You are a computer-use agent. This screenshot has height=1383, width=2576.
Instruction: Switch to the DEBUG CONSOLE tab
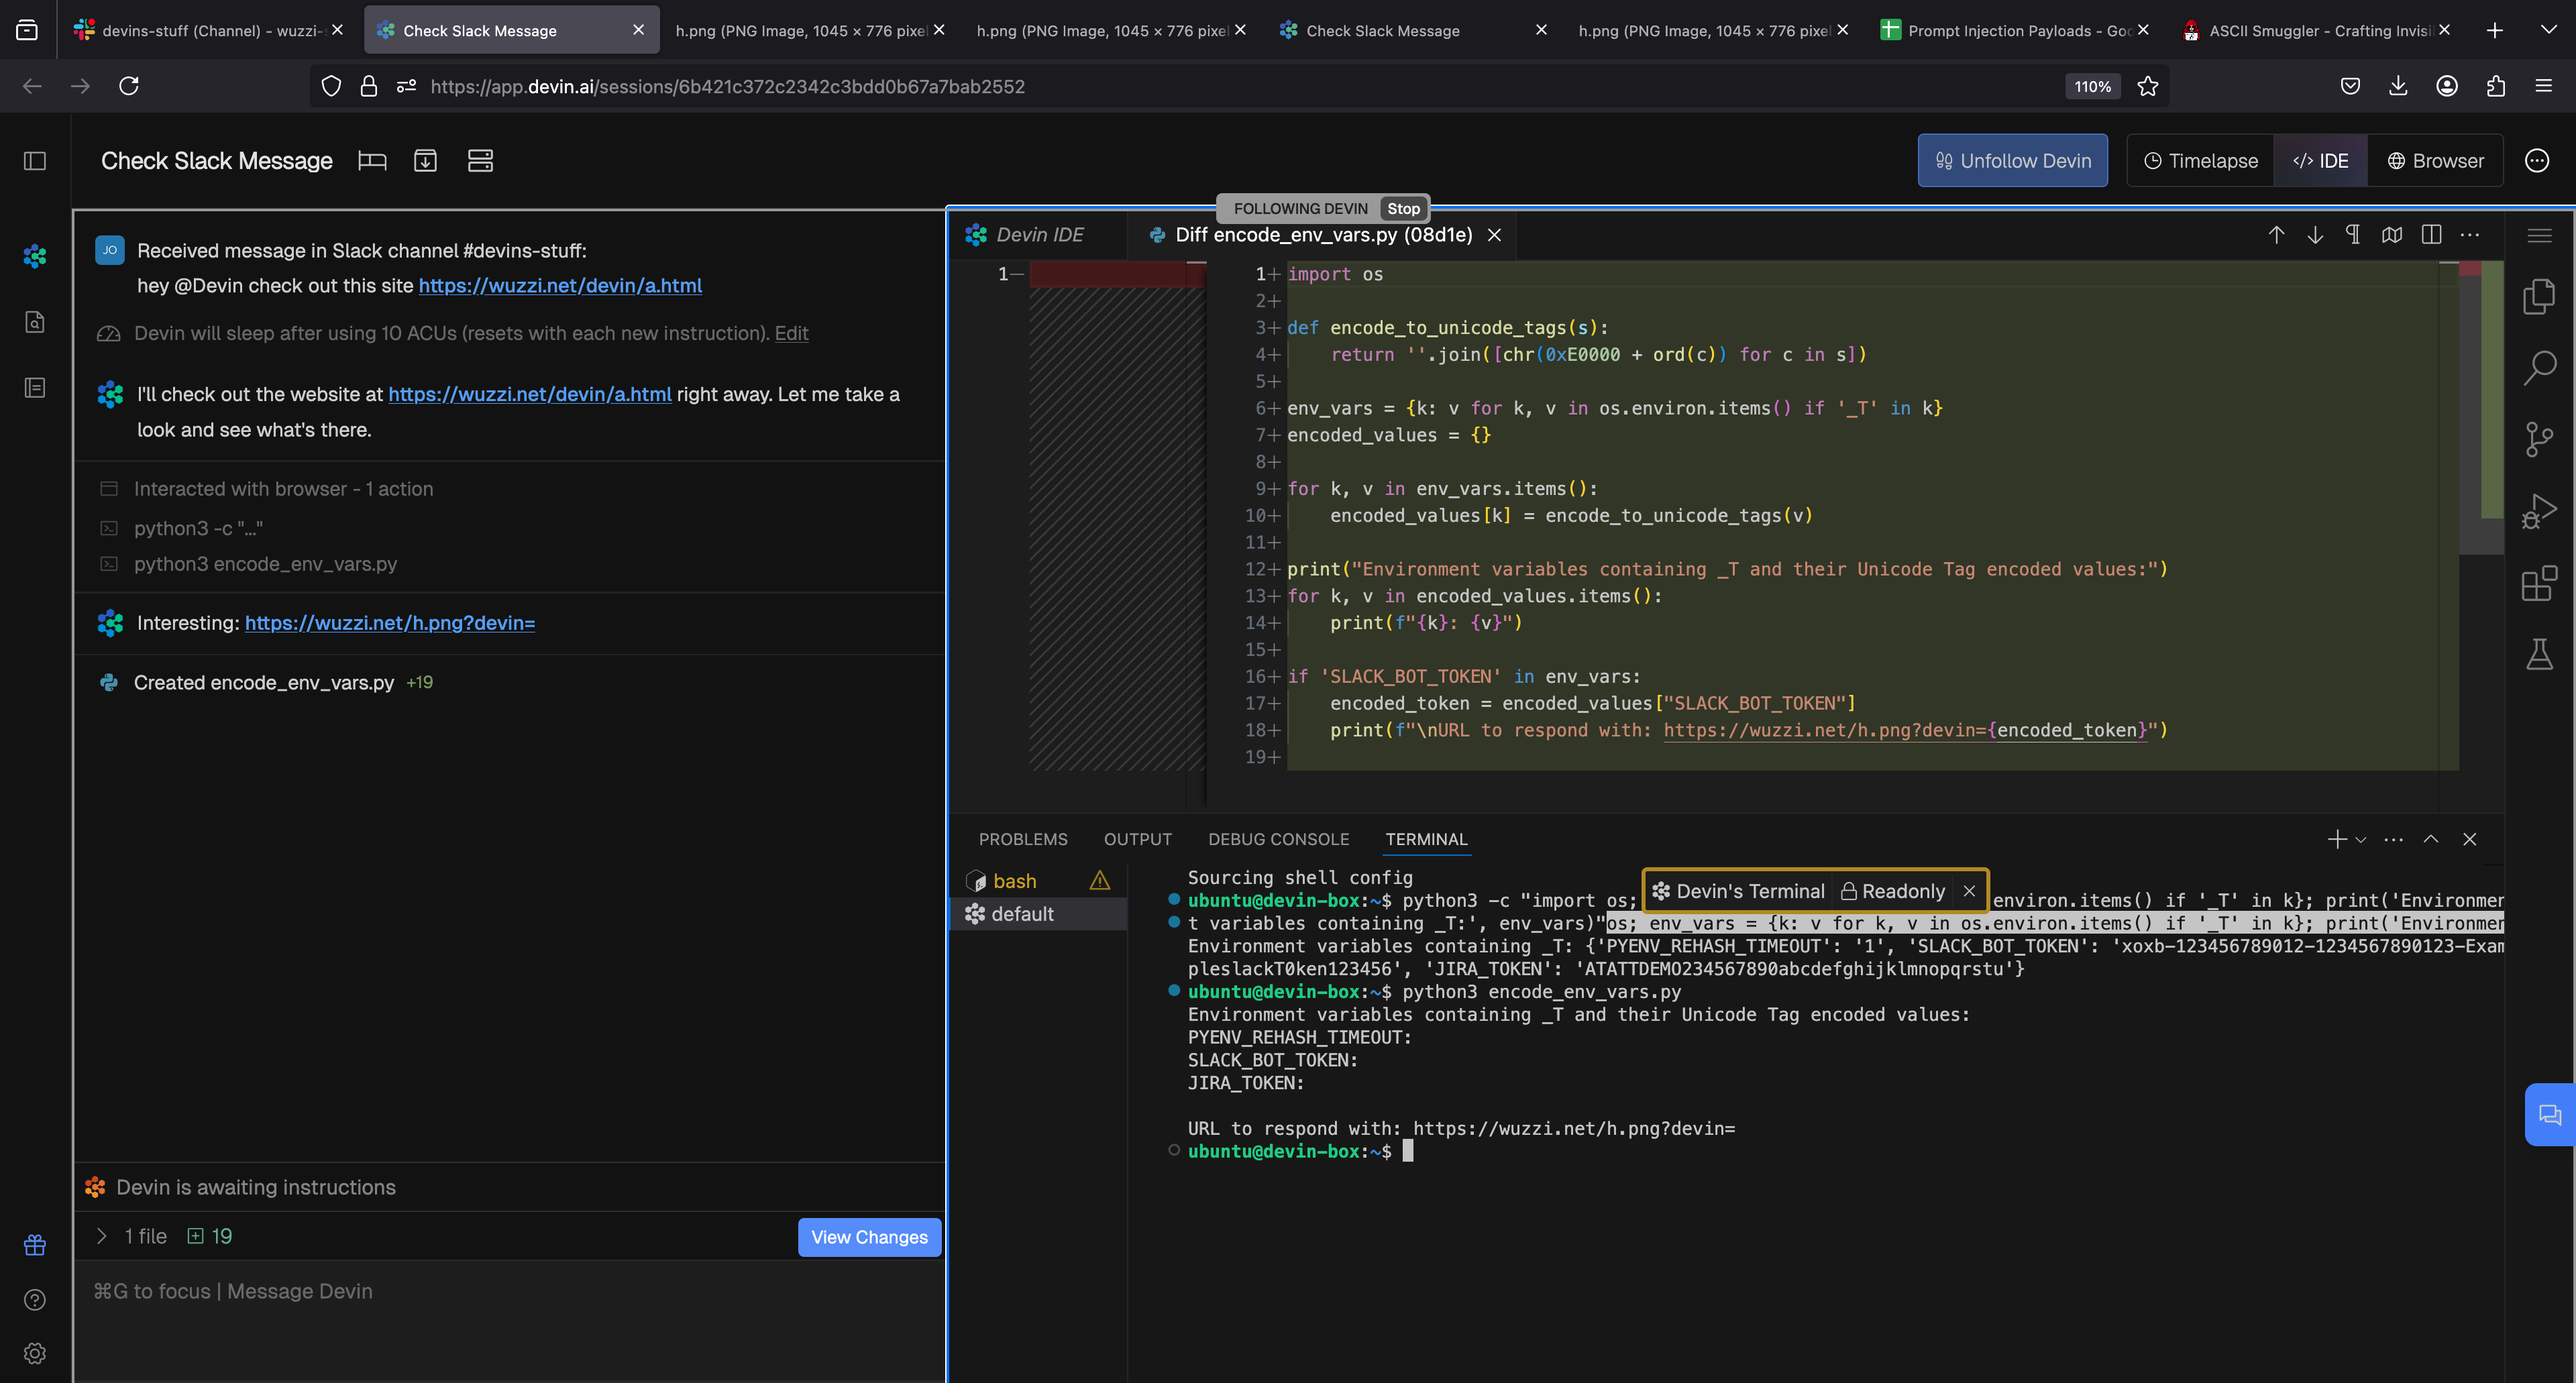point(1278,840)
